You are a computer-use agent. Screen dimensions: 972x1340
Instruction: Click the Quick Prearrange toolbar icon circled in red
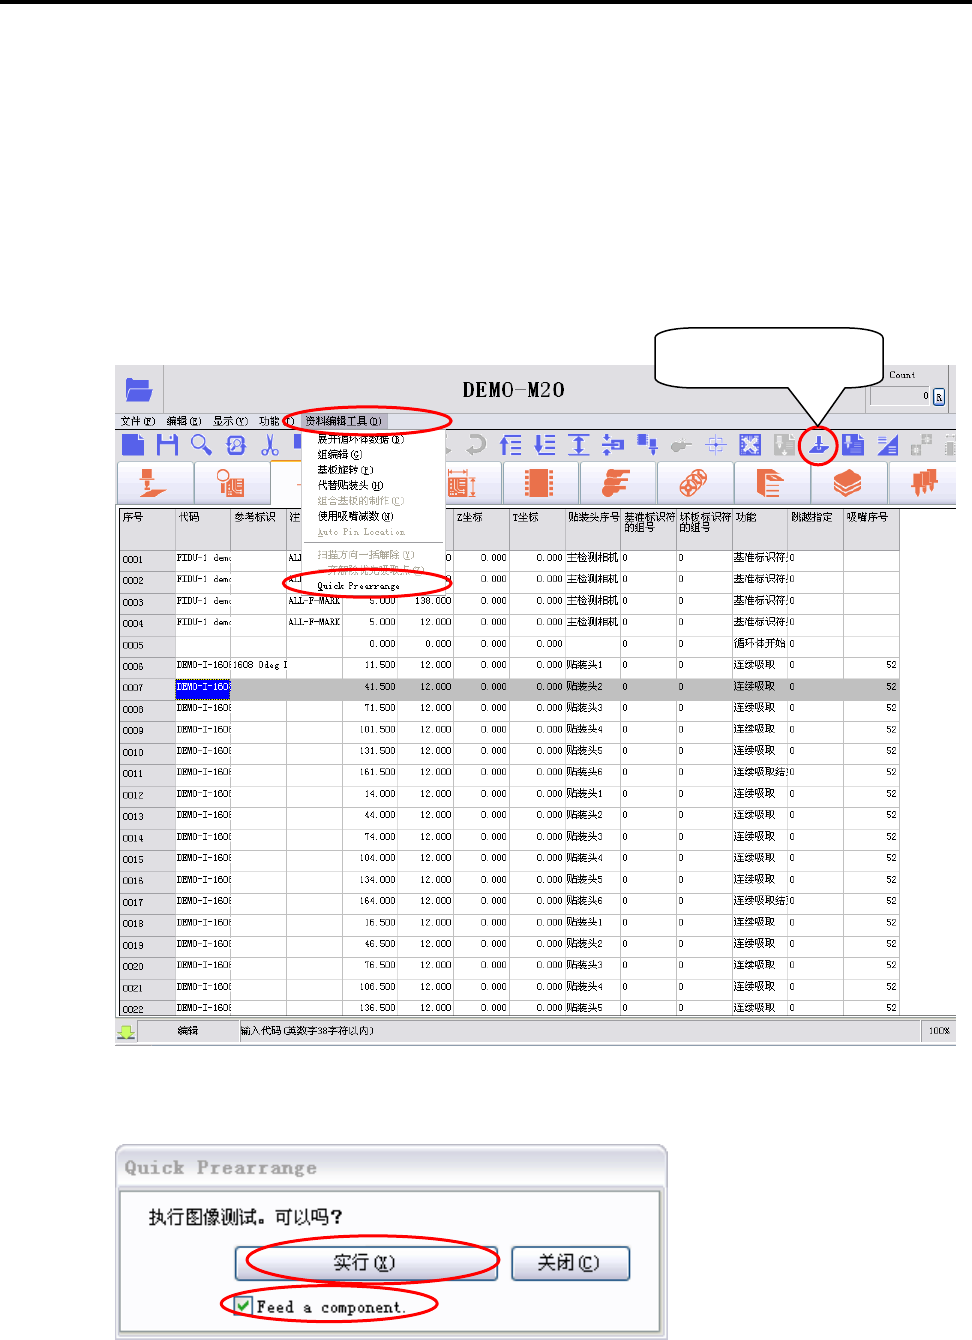click(x=819, y=445)
